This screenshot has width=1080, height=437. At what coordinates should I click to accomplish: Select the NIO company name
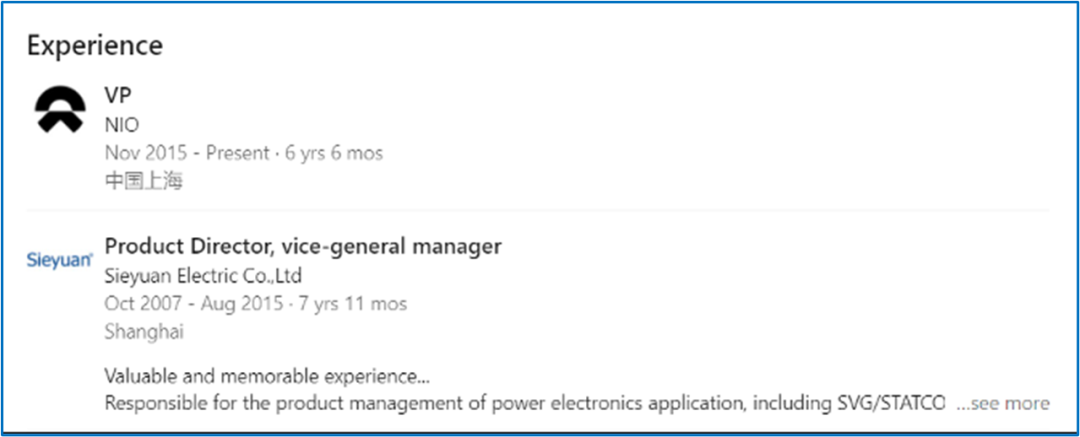point(121,125)
